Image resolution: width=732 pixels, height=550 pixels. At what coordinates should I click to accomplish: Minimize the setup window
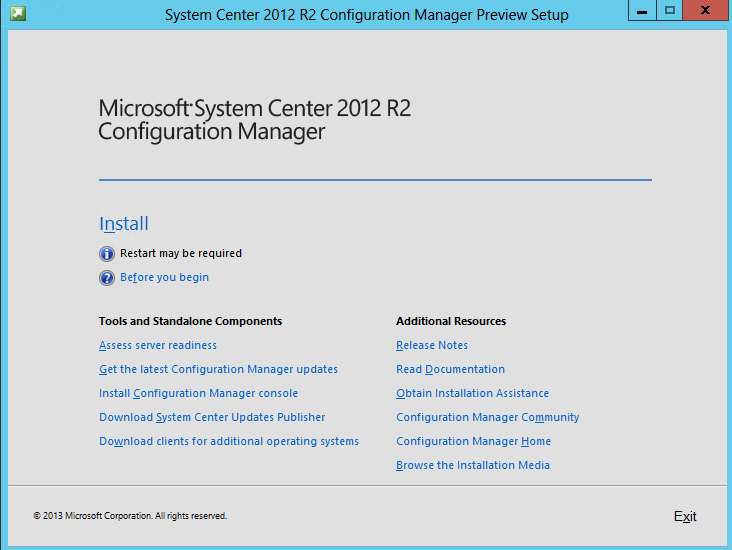(x=642, y=10)
